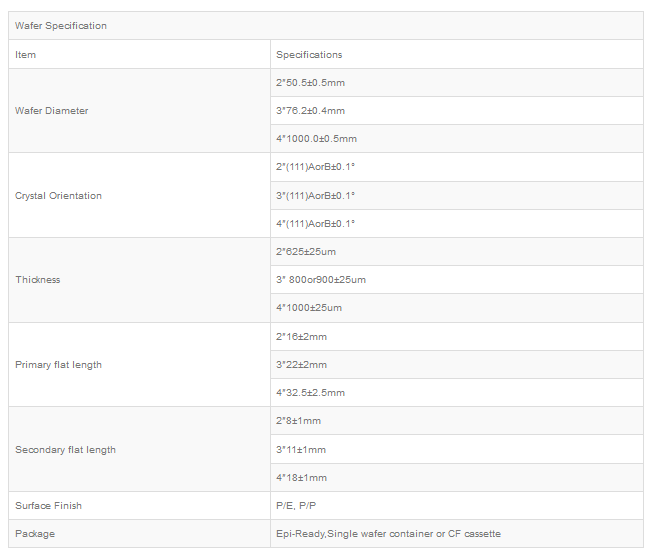
Task: Select the 2"625±25um thickness cell
Action: click(x=308, y=252)
